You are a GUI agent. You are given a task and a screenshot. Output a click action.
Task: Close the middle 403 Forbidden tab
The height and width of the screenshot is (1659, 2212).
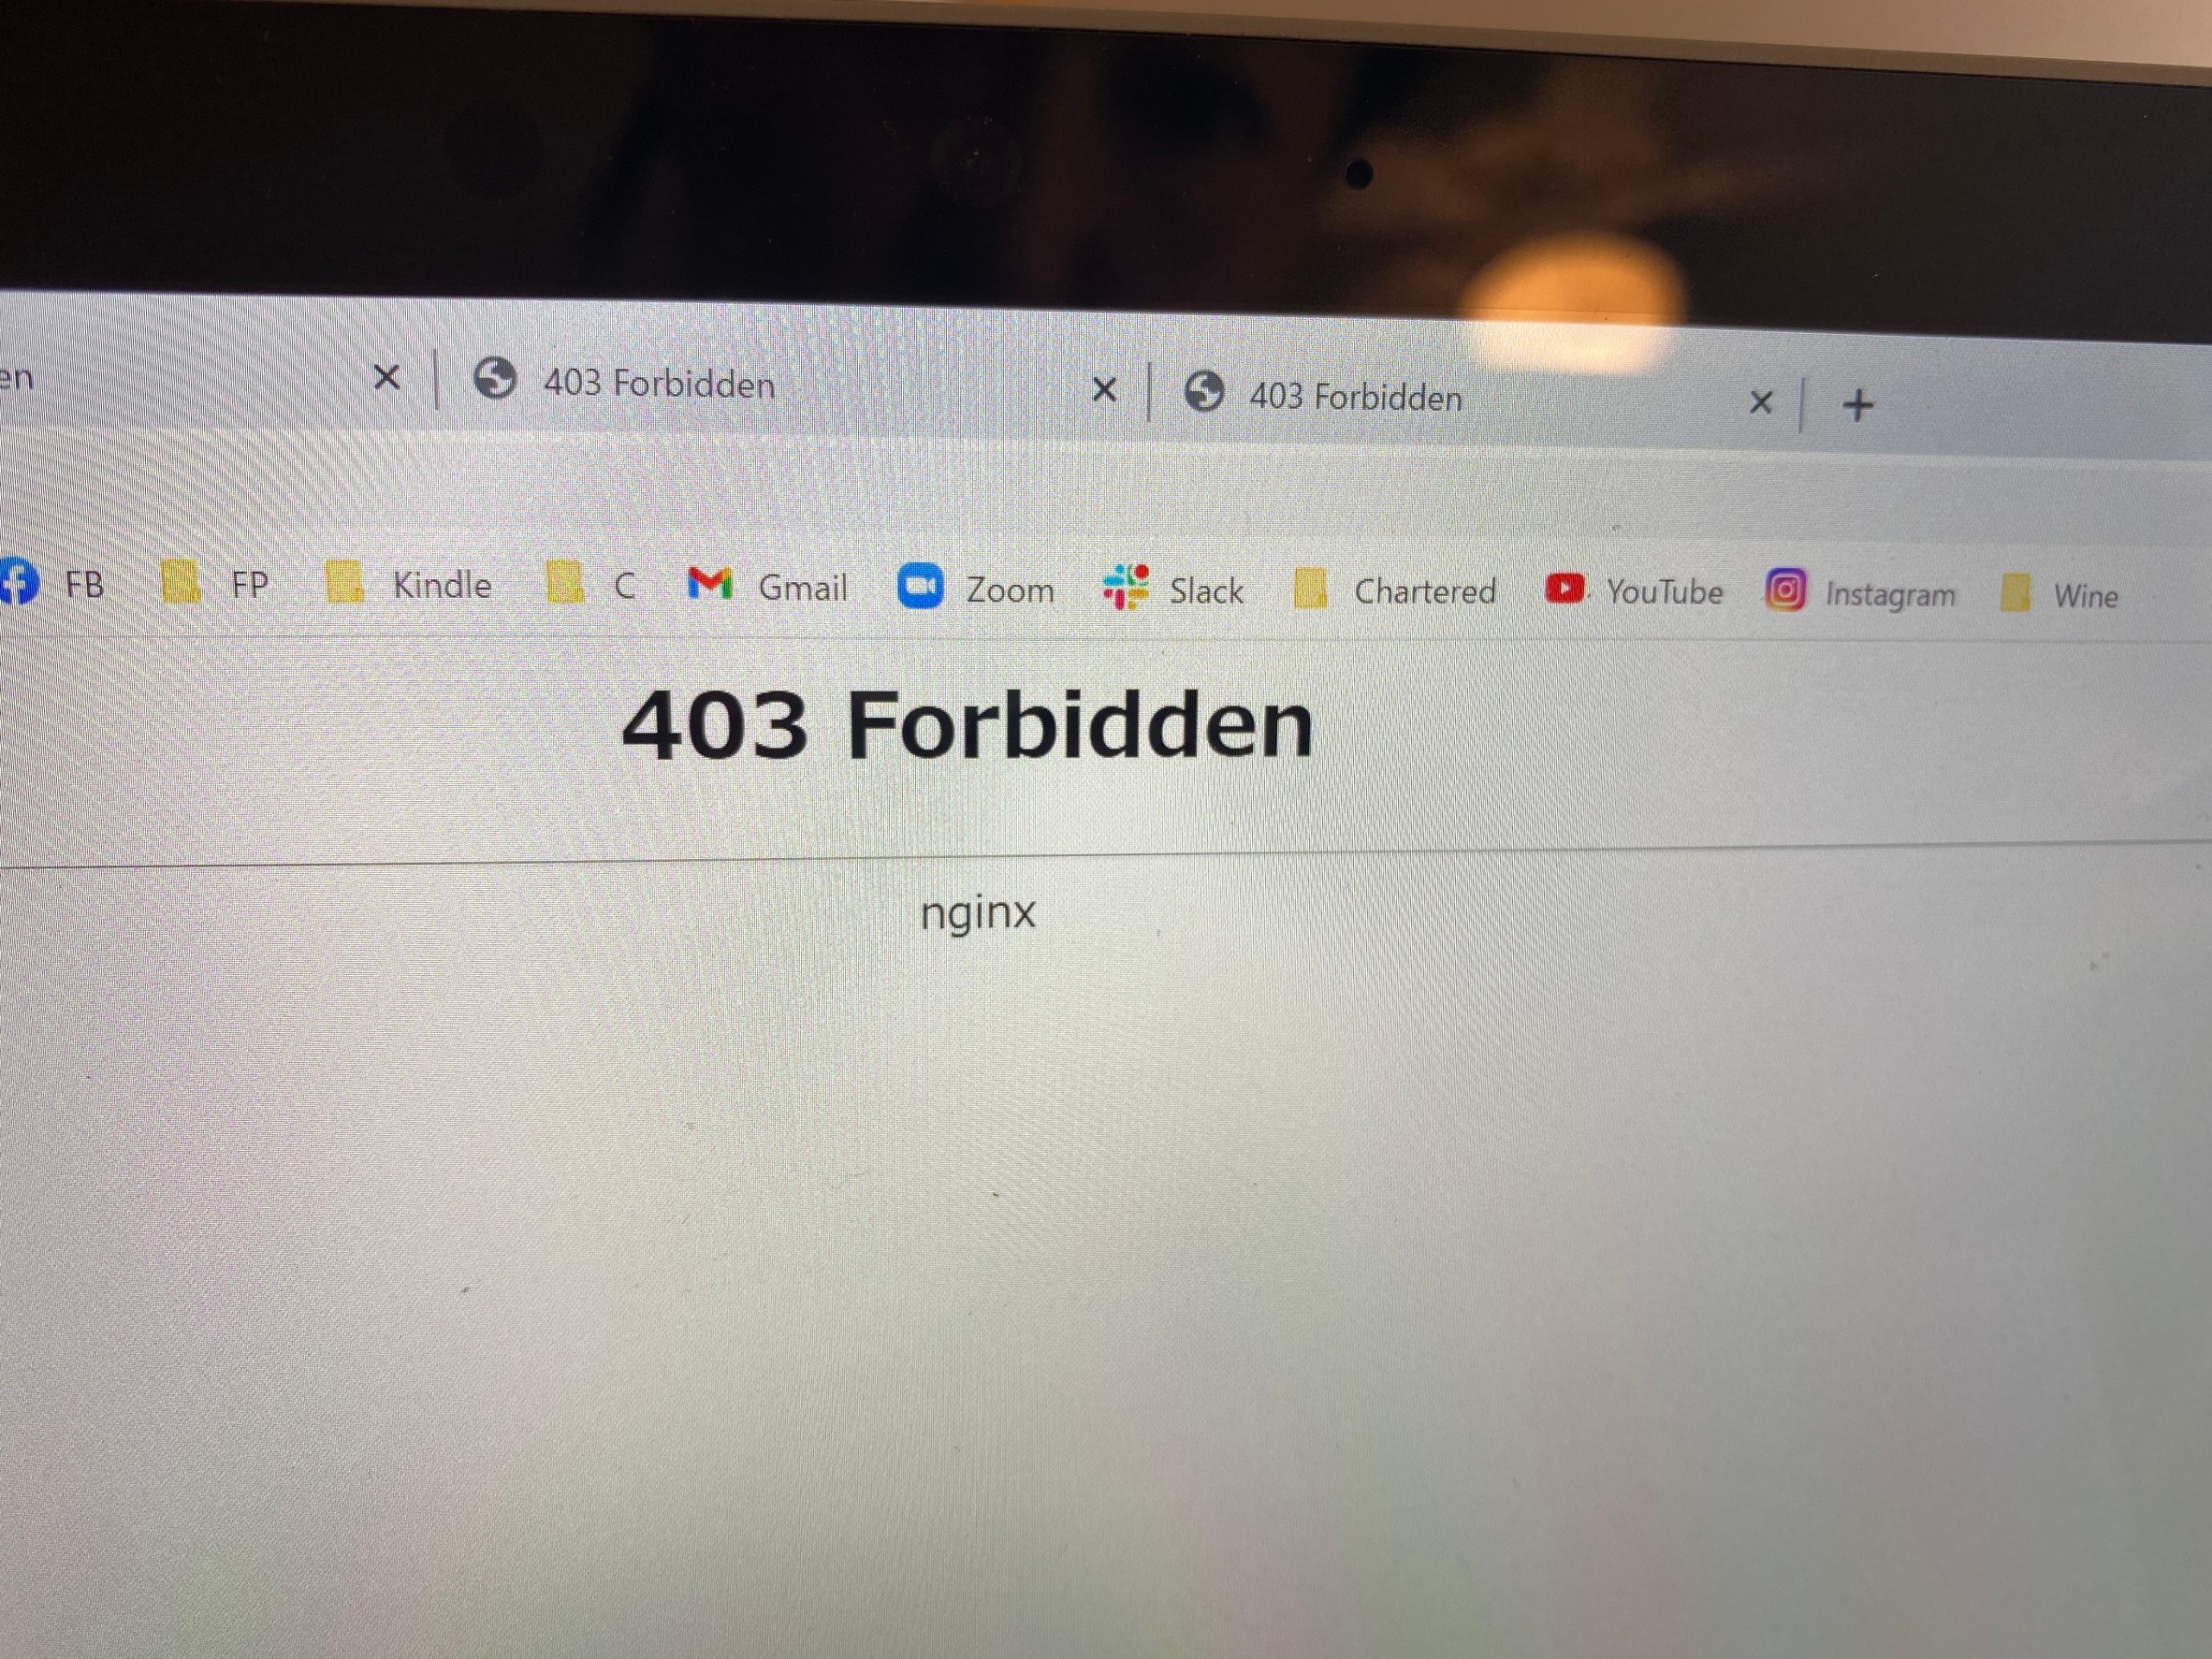point(1104,389)
